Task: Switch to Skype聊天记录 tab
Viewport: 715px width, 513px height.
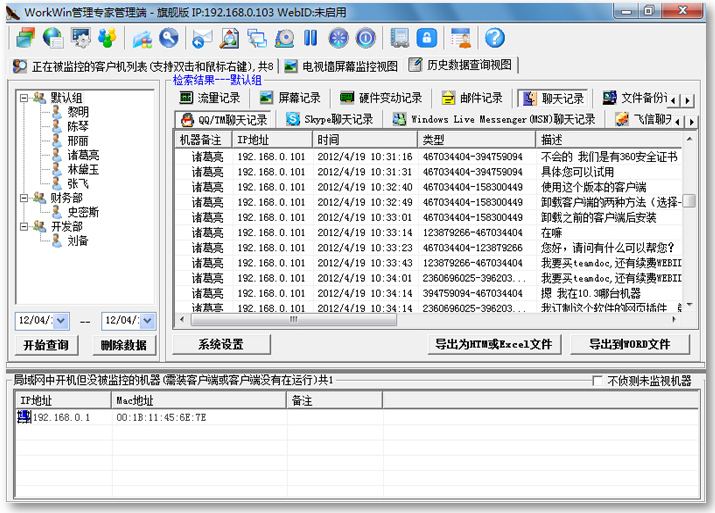Action: coord(330,119)
